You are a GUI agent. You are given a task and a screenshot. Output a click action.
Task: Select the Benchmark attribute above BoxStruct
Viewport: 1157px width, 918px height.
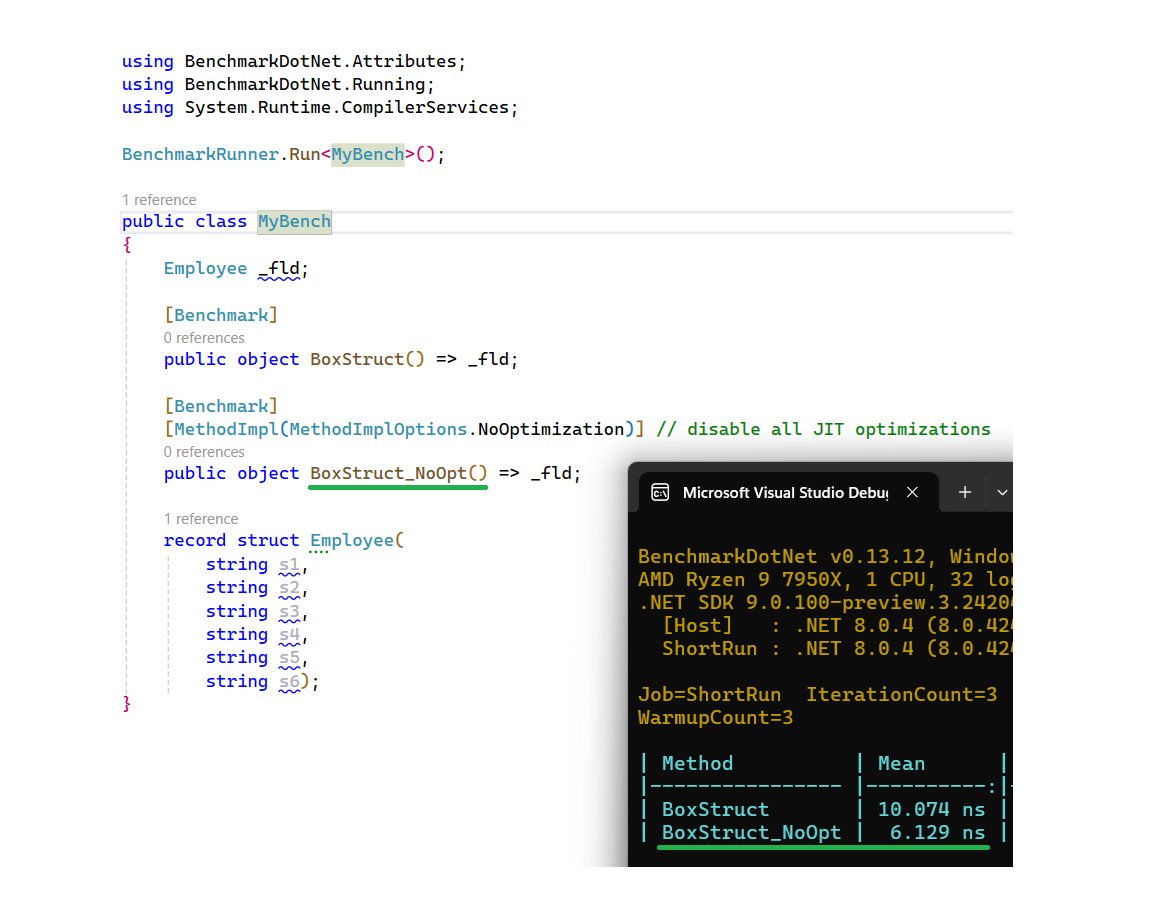pyautogui.click(x=220, y=314)
